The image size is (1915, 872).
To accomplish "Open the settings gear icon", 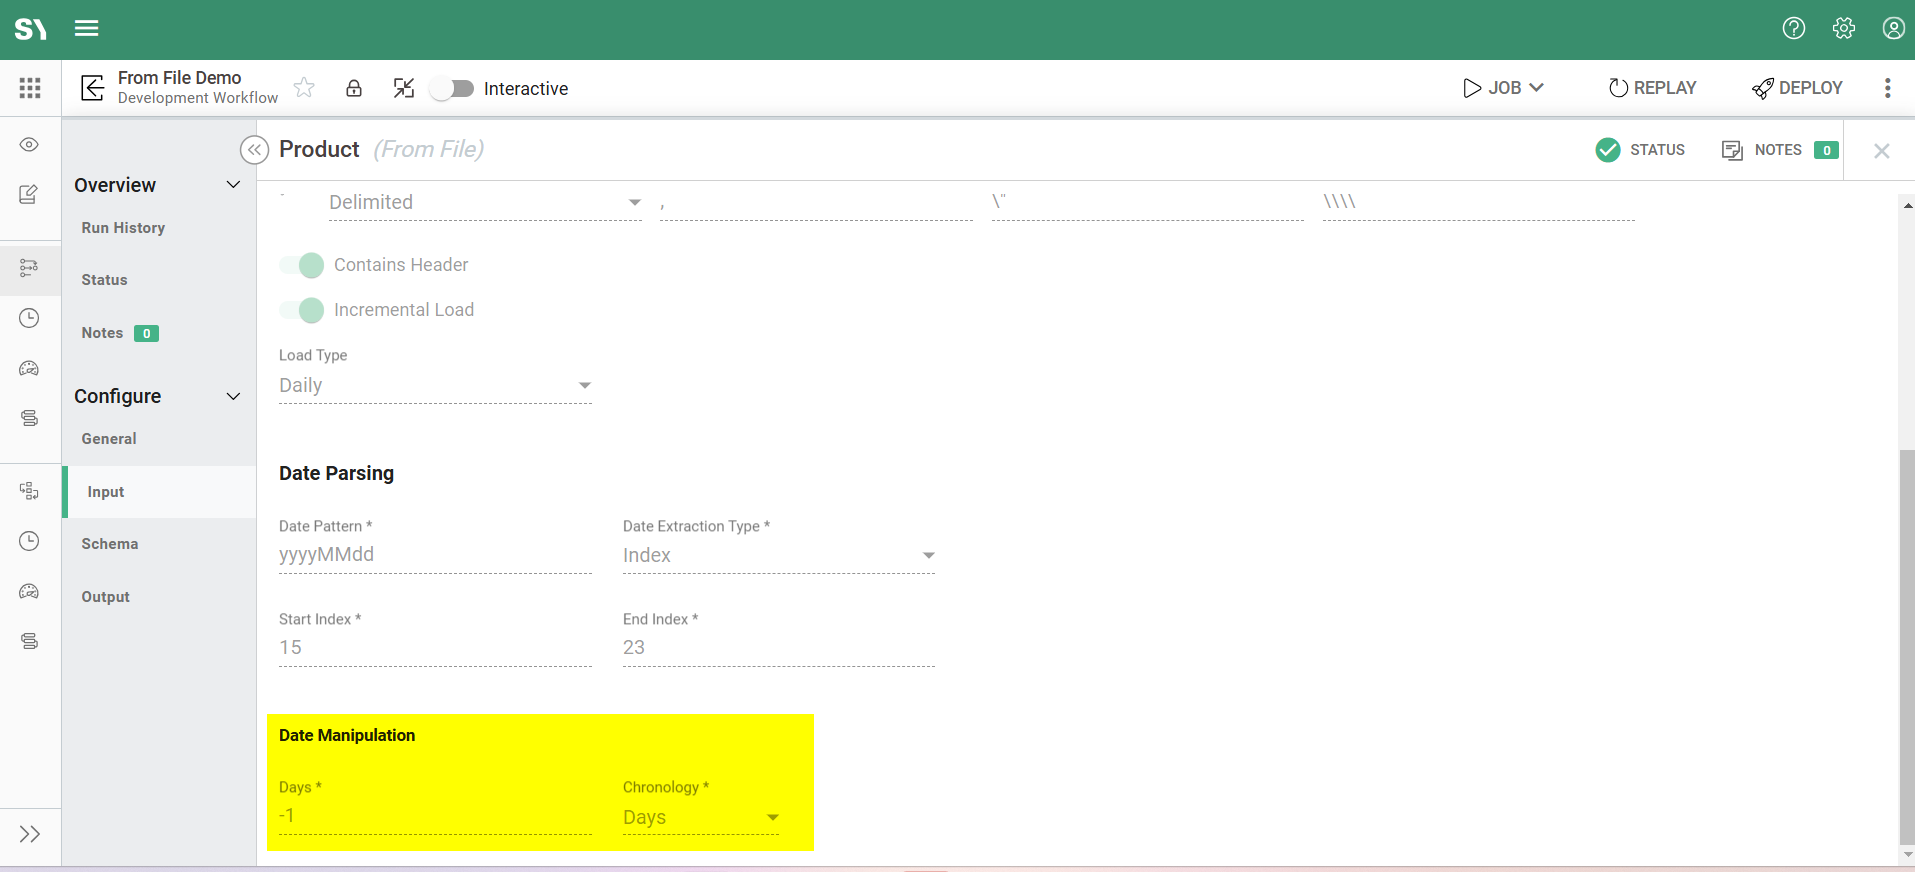I will pos(1844,28).
